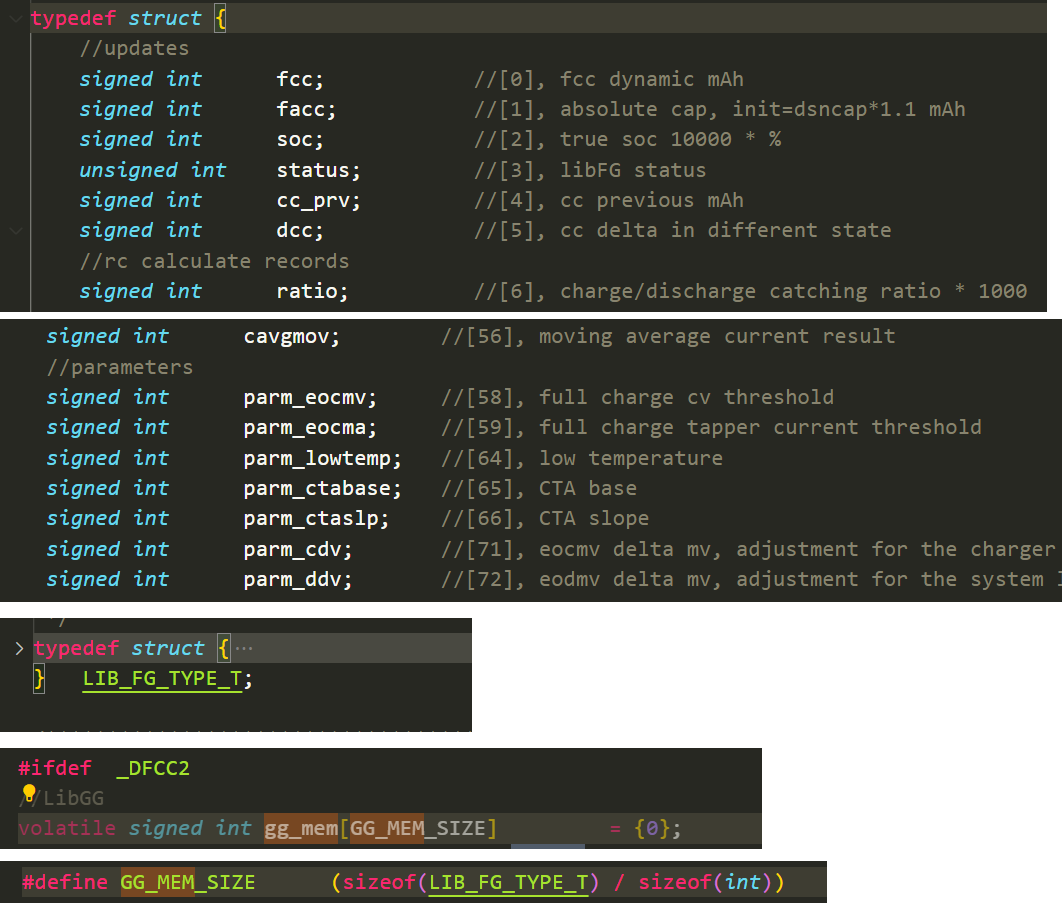1063x921 pixels.
Task: Click the LIB_FG_TYPE_T typedef name
Action: pos(162,678)
